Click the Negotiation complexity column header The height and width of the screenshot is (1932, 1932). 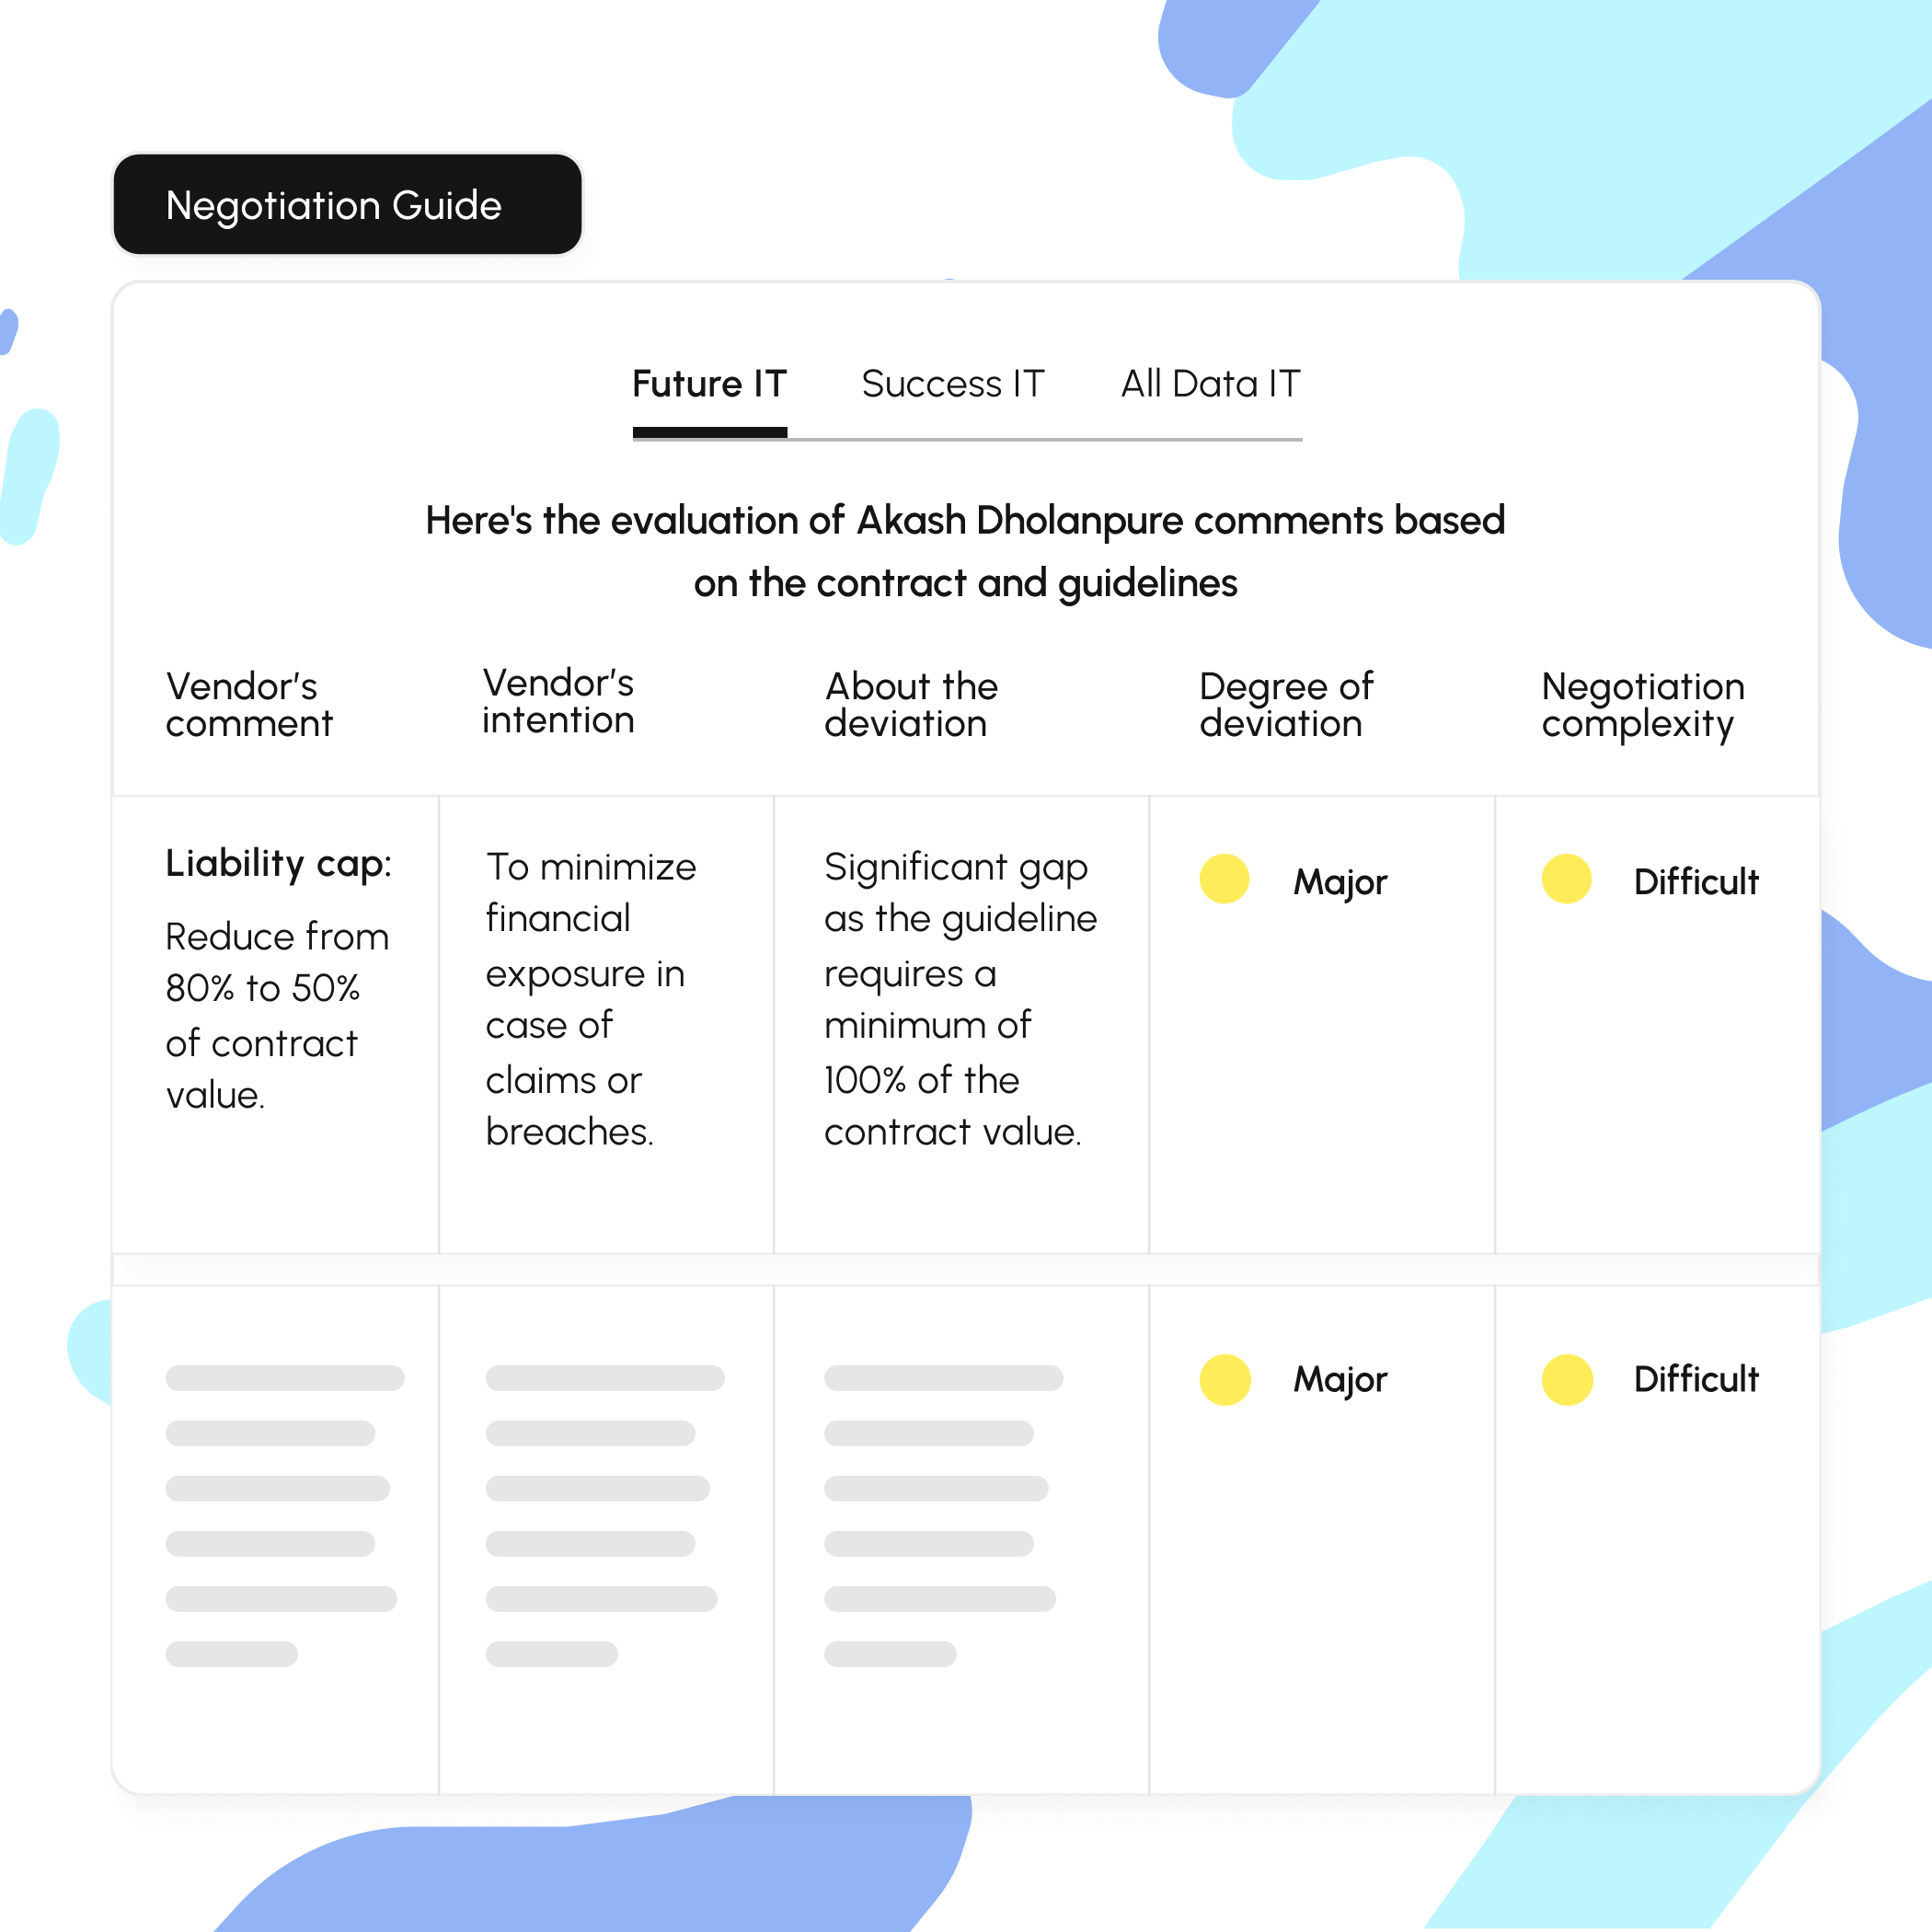(x=1642, y=705)
